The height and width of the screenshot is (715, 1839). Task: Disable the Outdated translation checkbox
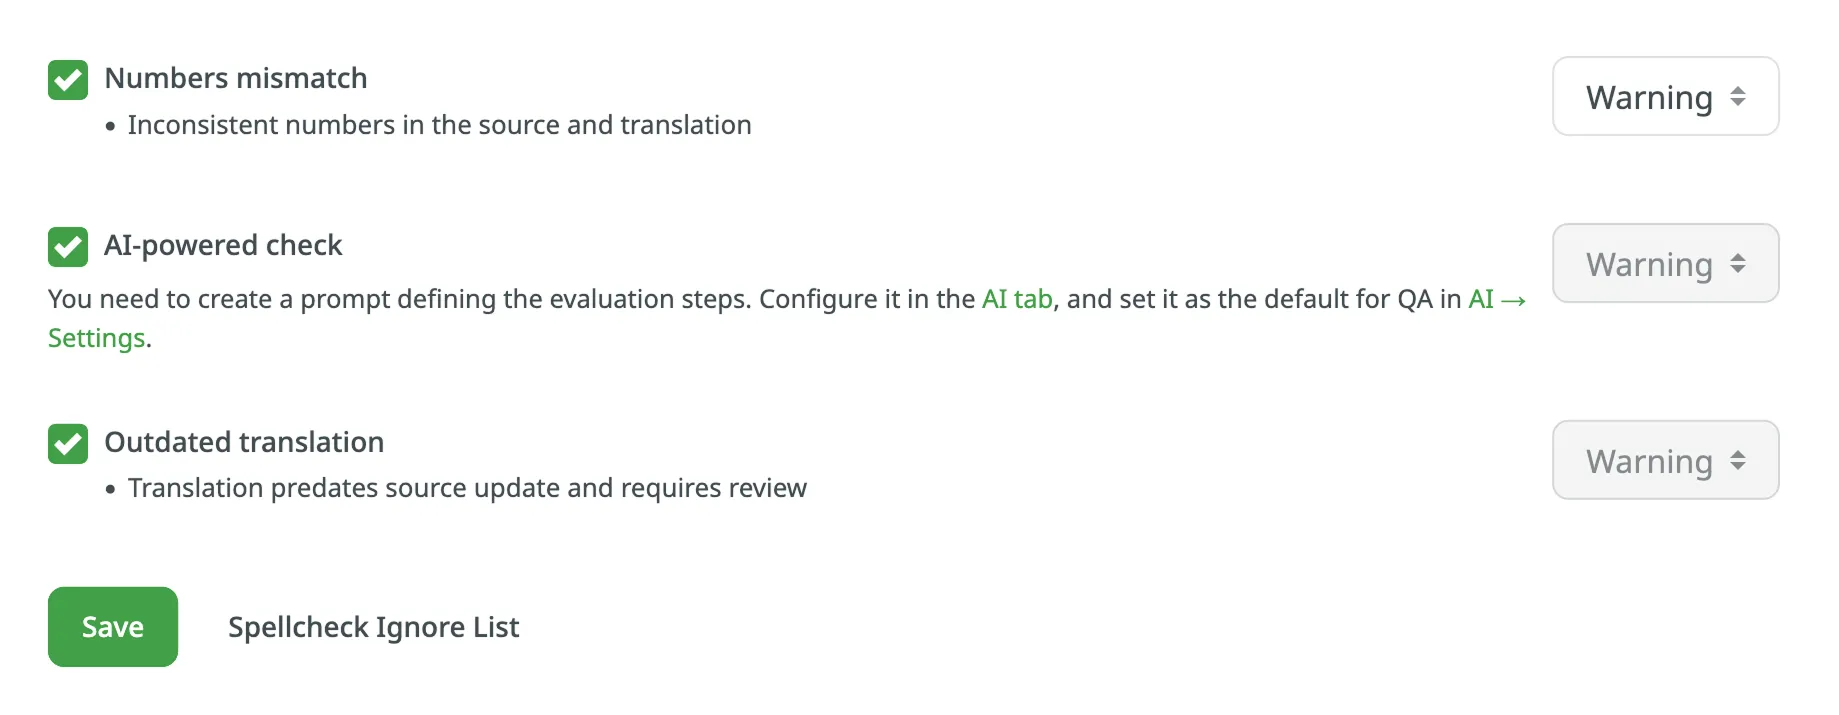(68, 444)
